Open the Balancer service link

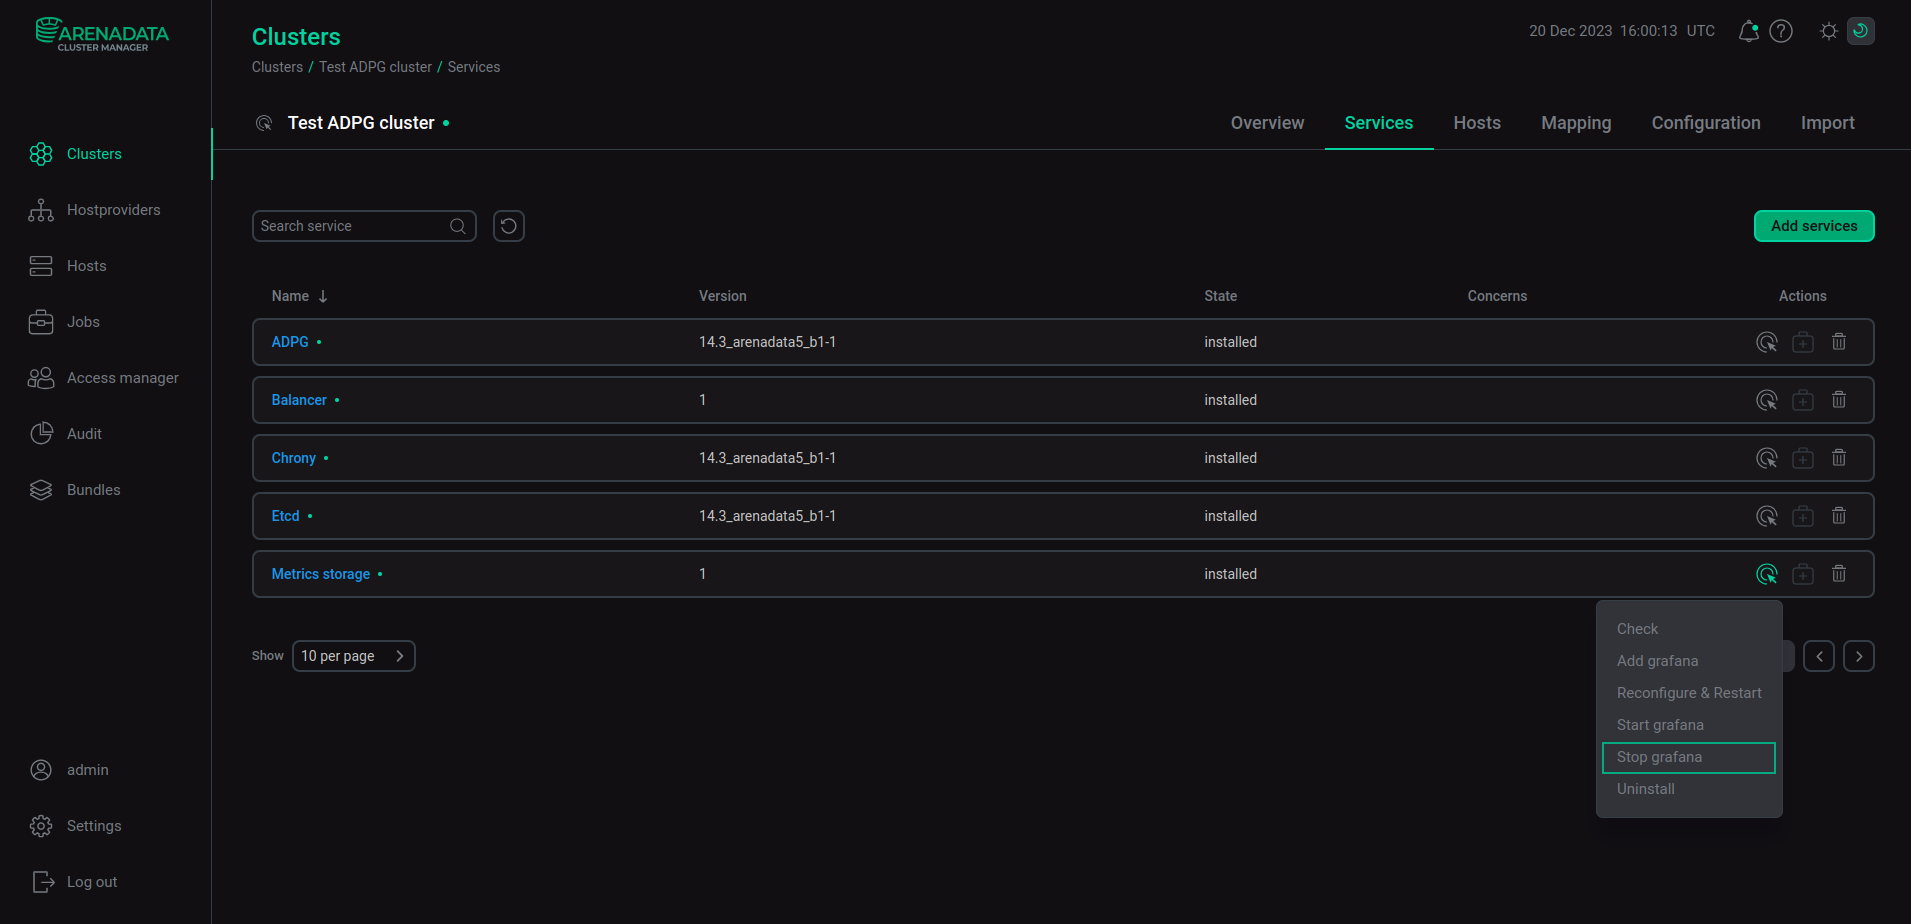[299, 400]
